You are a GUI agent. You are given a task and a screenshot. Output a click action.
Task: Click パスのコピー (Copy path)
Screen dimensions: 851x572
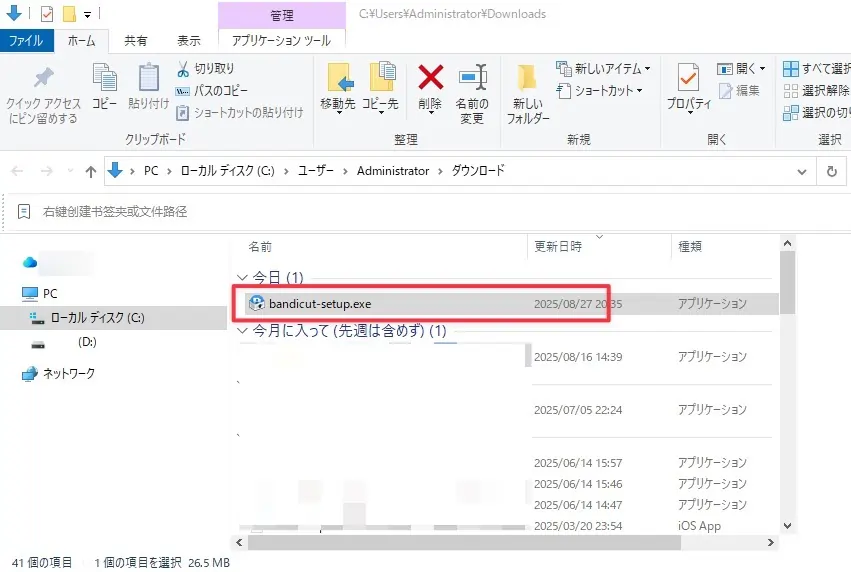click(x=212, y=91)
